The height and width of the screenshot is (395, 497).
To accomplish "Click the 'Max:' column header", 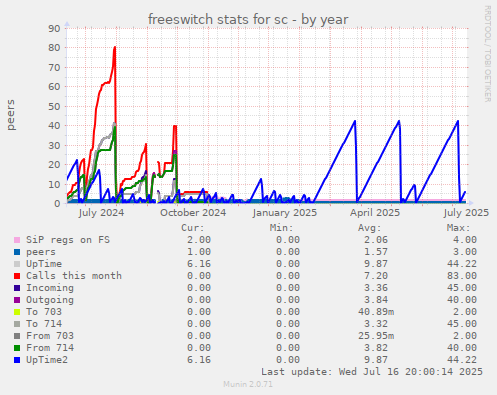I will 458,228.
